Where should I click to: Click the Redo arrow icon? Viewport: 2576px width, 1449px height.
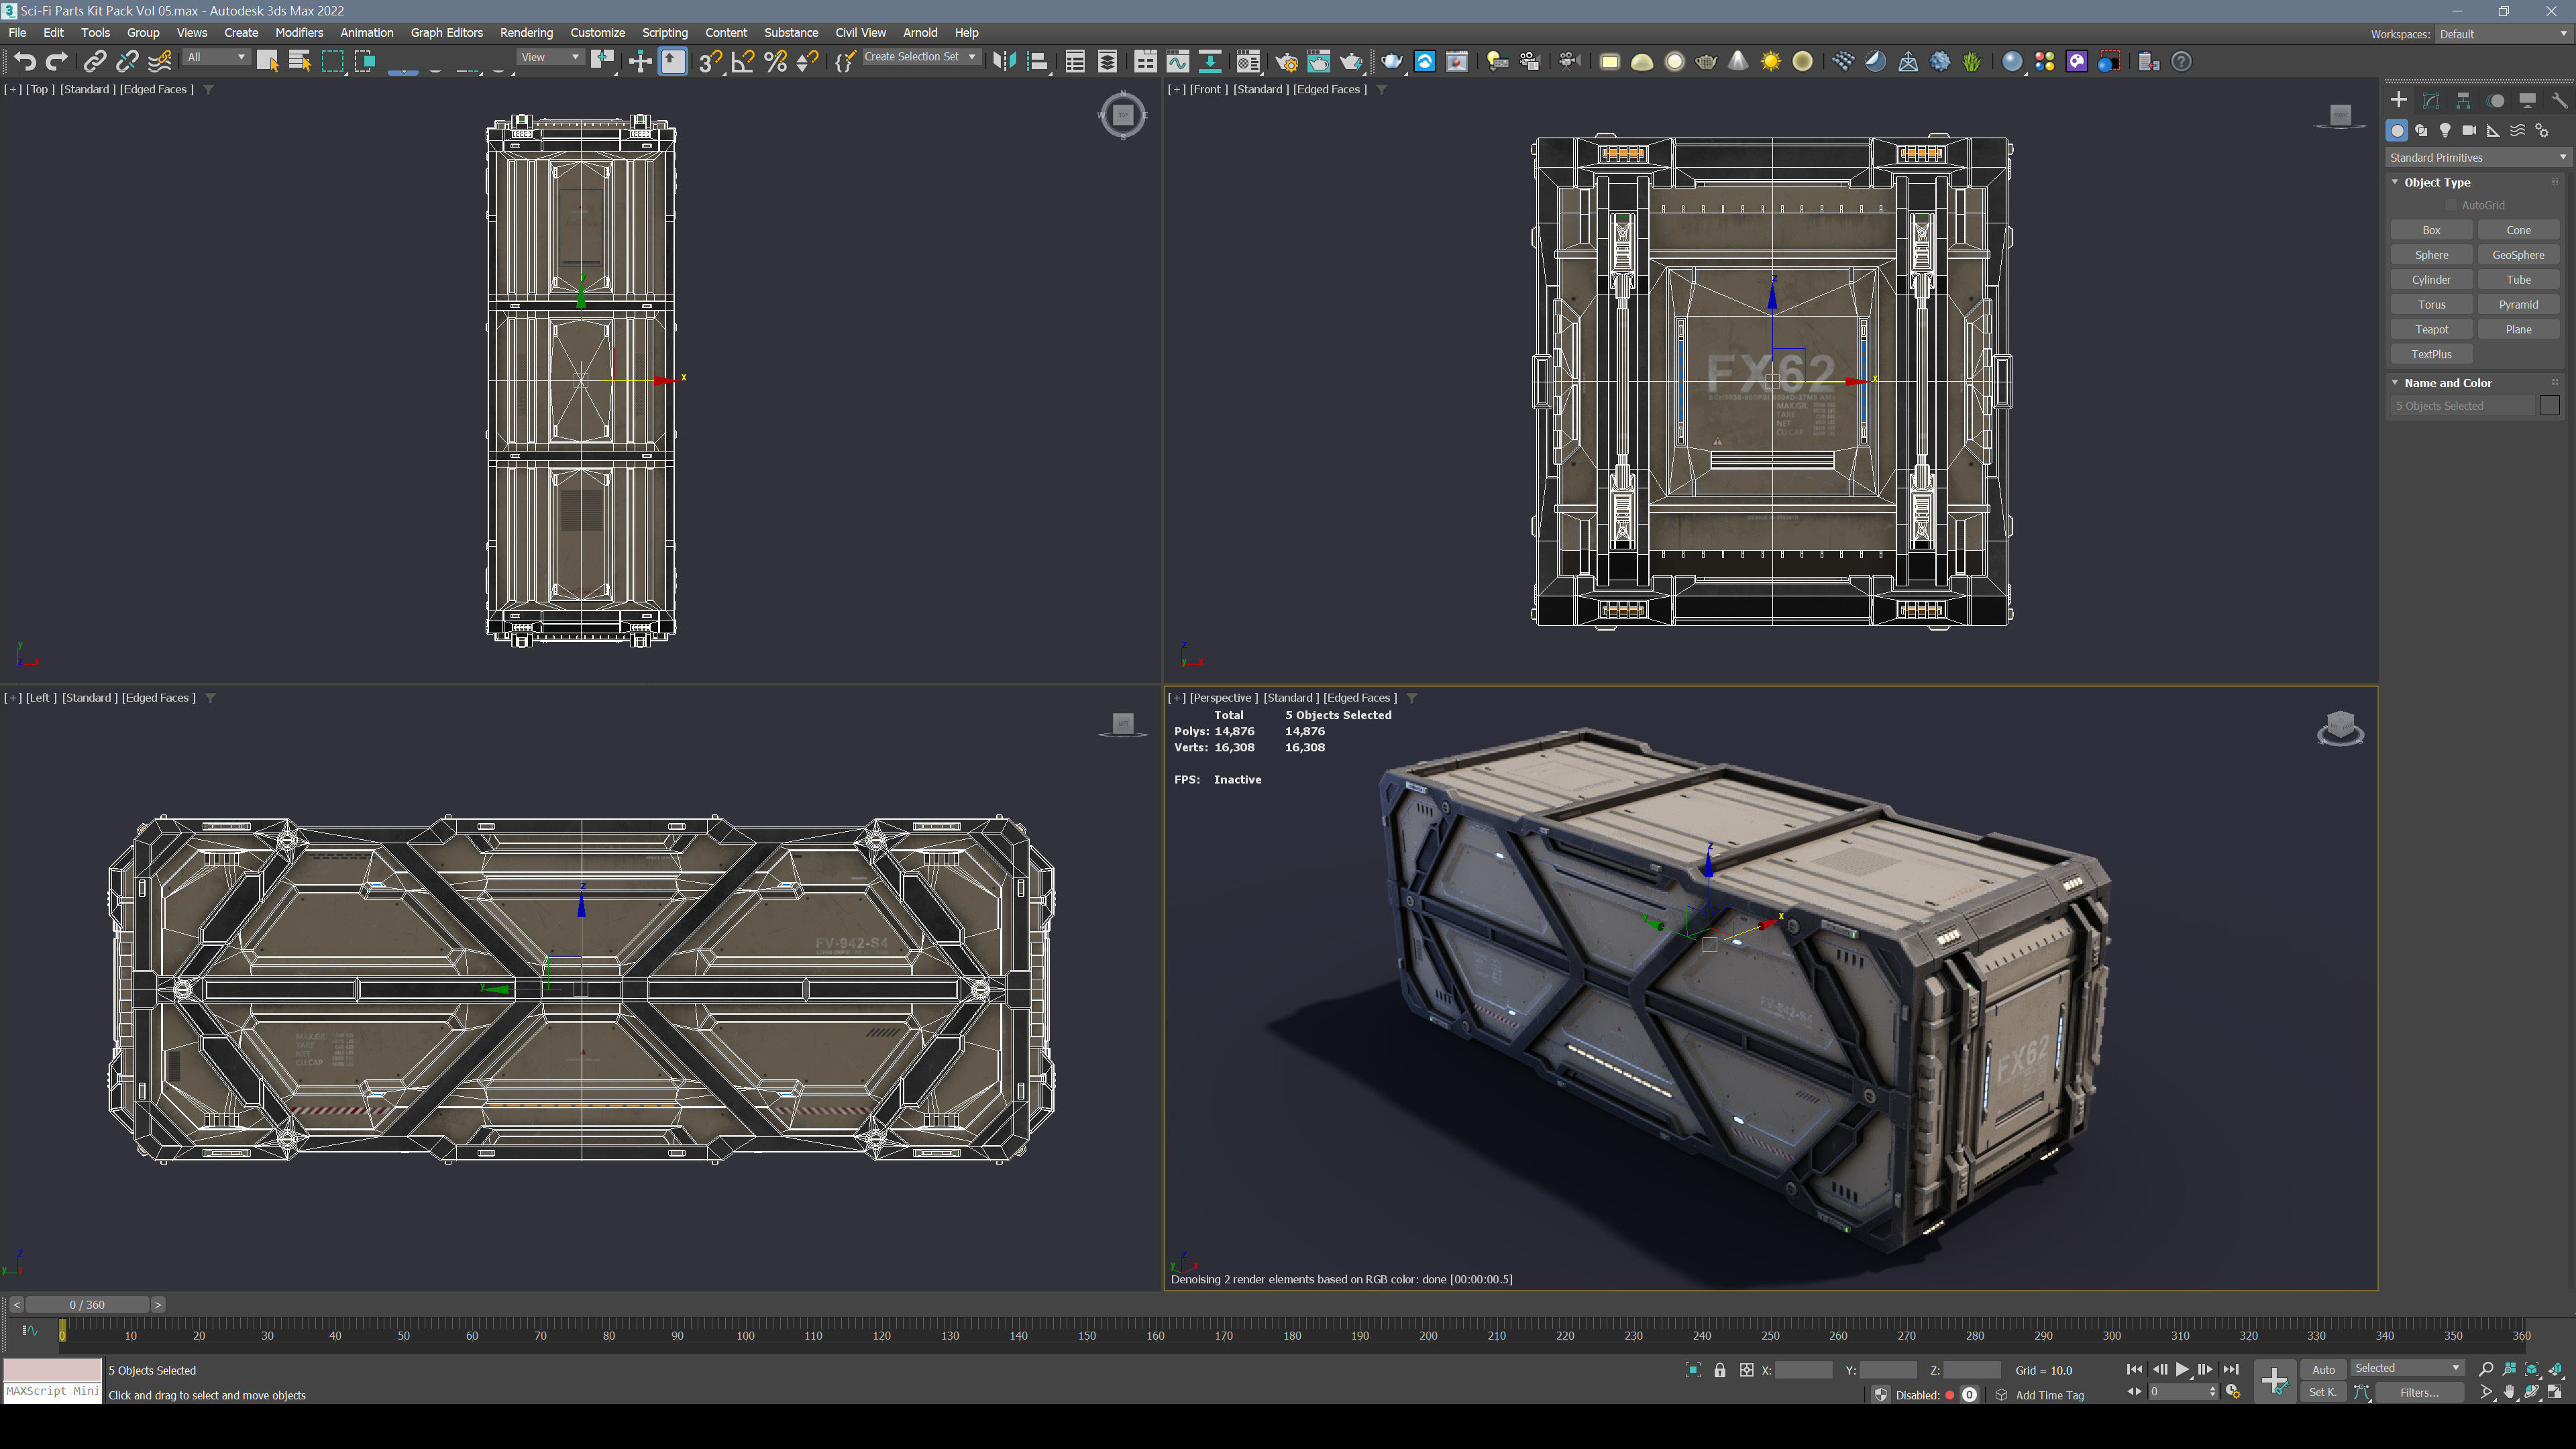point(57,61)
